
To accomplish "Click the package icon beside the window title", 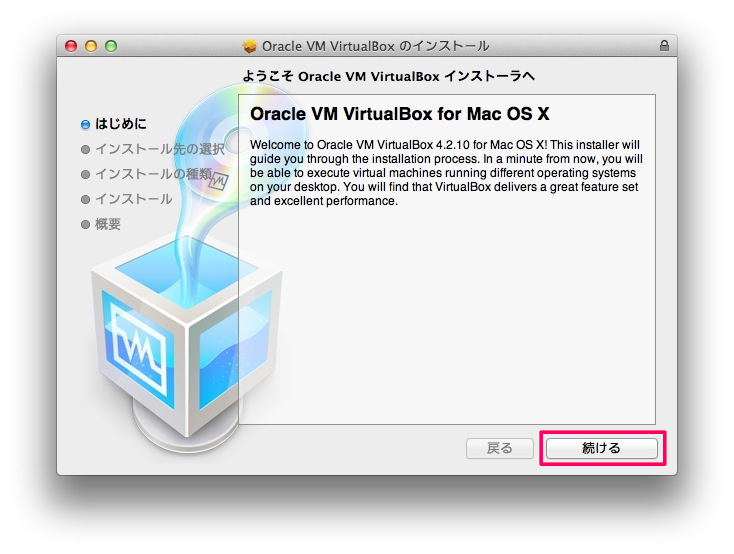I will click(250, 46).
